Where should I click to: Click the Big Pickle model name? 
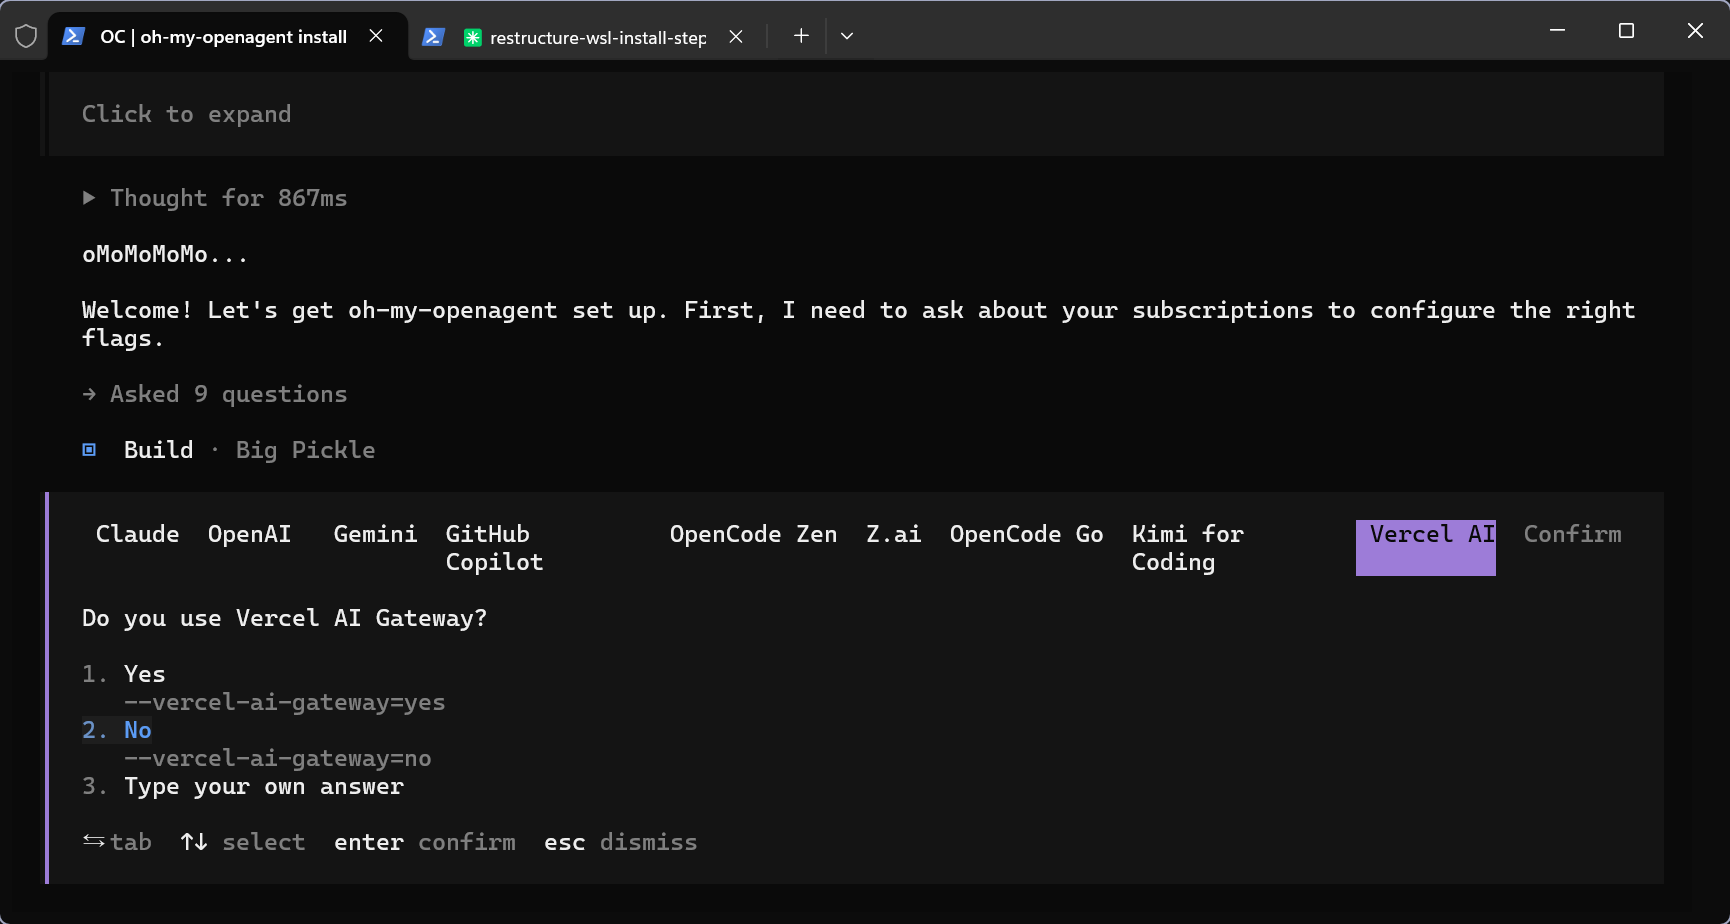click(x=306, y=450)
